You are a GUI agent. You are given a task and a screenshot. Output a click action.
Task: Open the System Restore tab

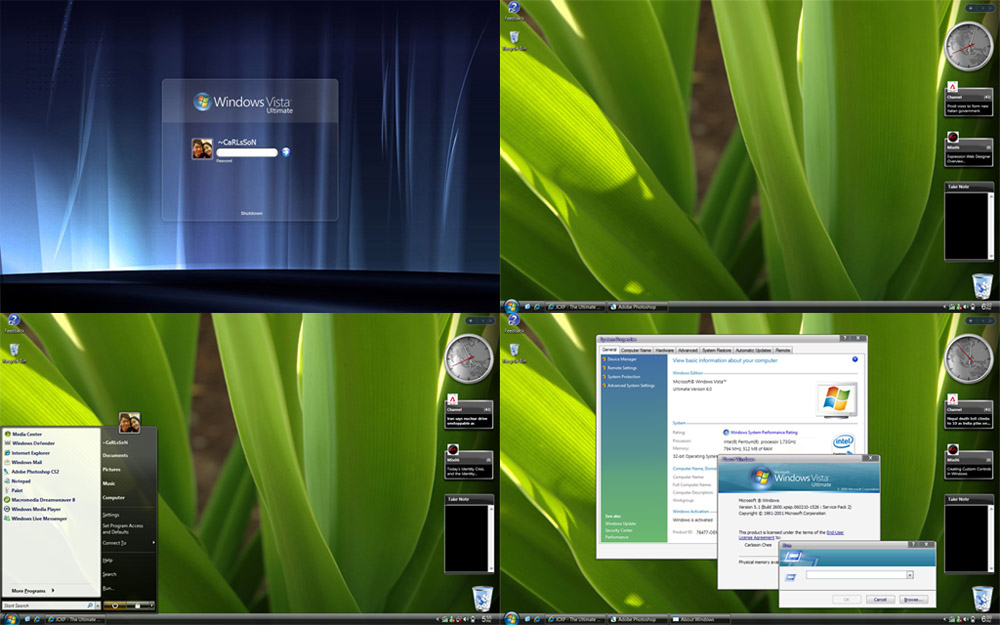tap(715, 350)
